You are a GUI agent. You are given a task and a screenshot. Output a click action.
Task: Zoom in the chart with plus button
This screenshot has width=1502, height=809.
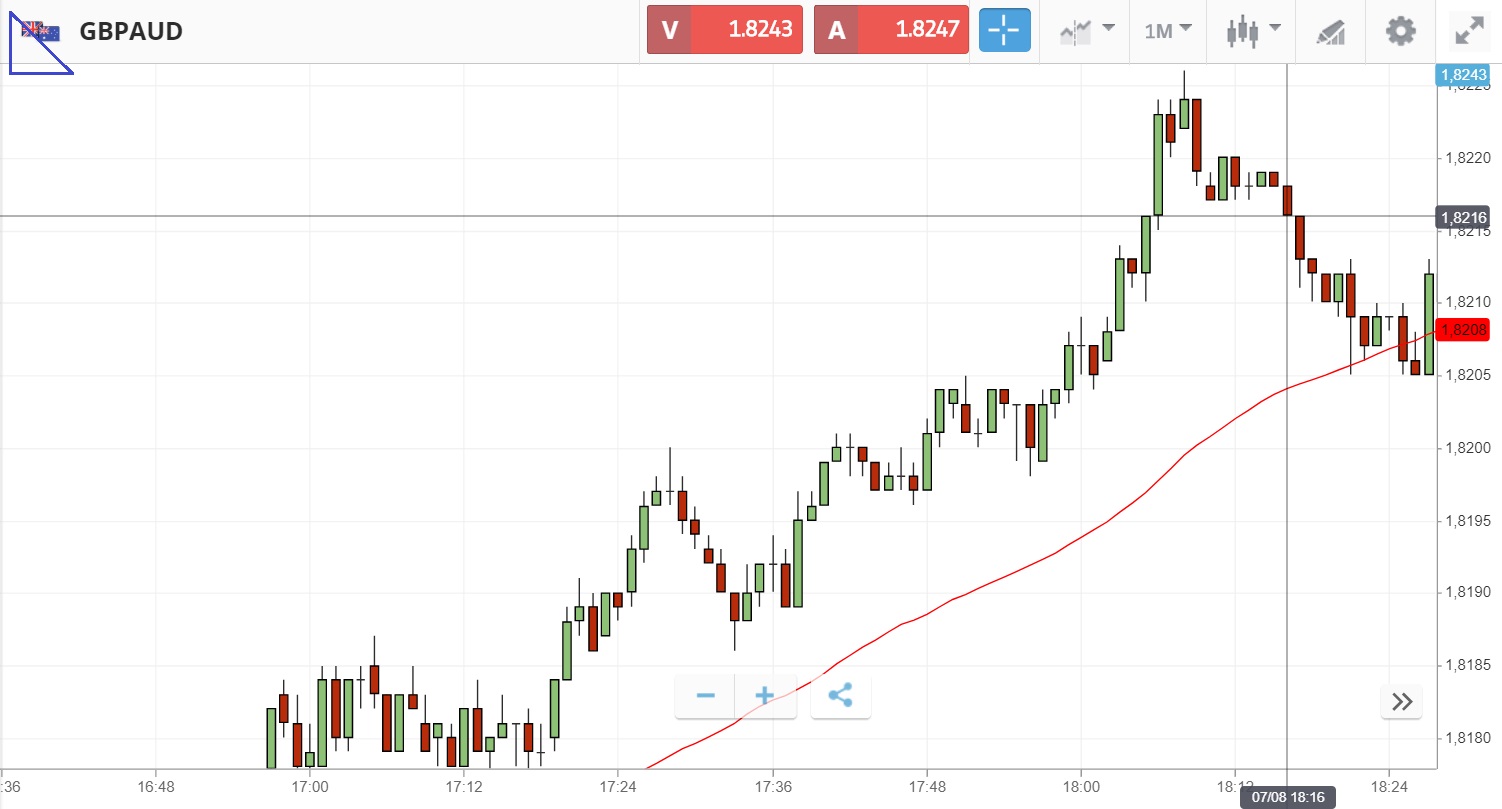[x=765, y=696]
